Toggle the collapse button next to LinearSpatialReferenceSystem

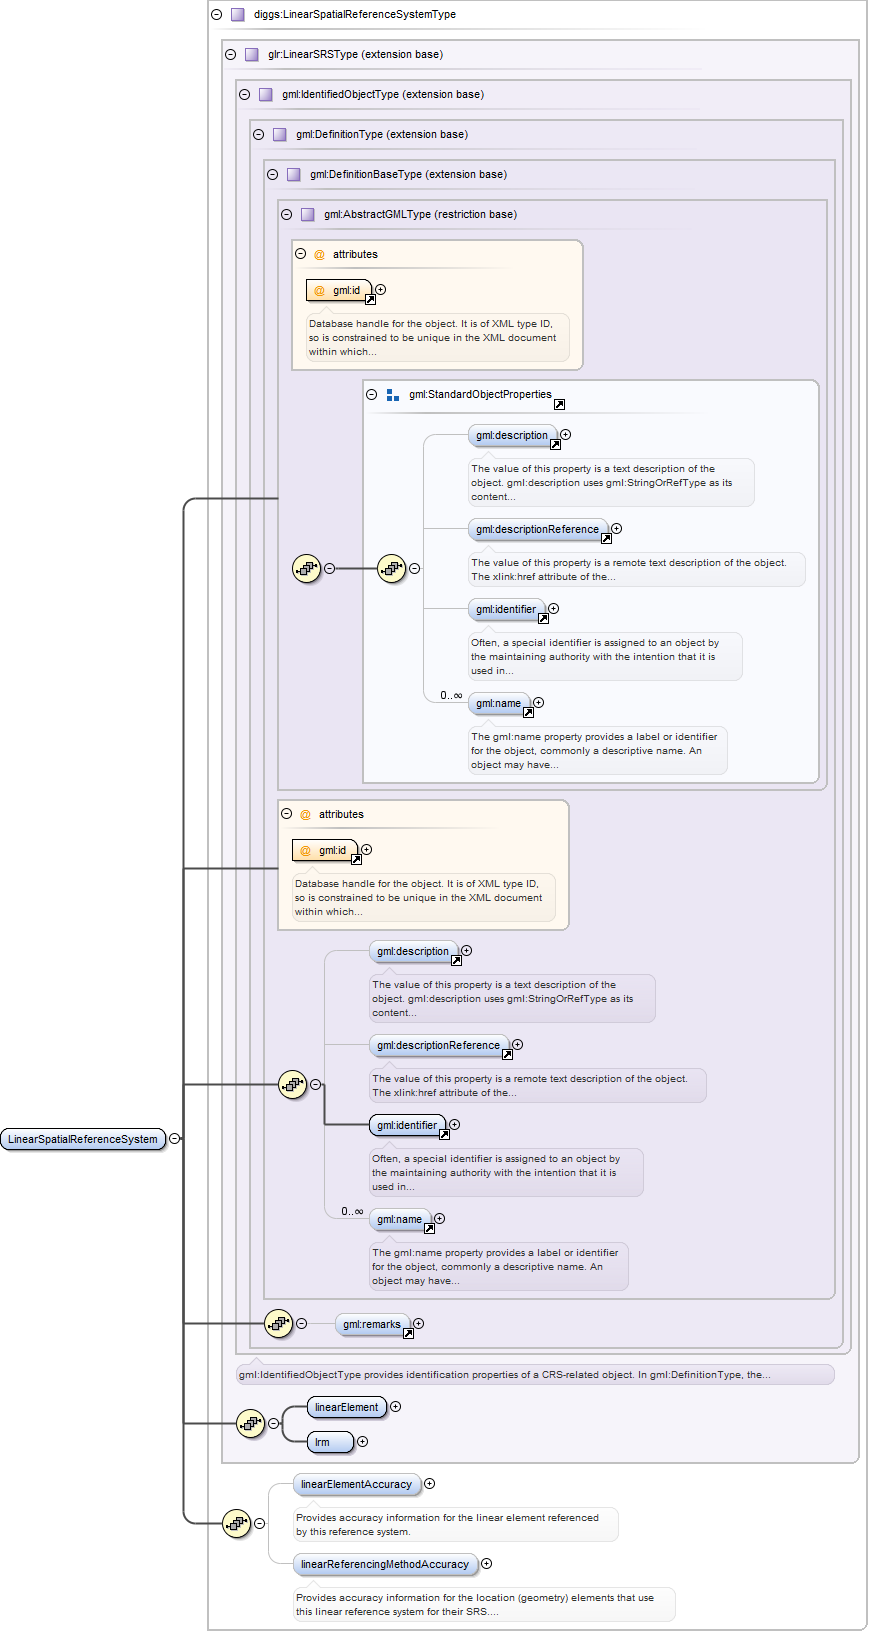click(x=175, y=1139)
